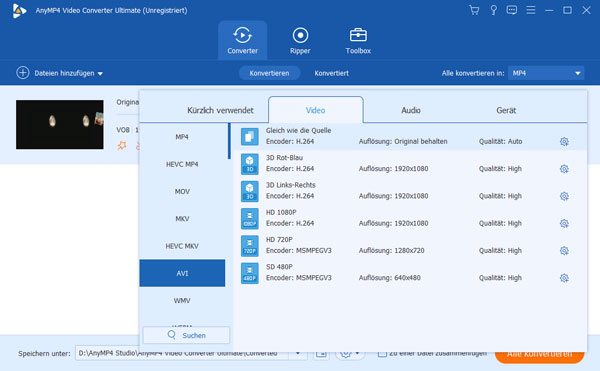Click the magnifier search icon
Viewport: 600px width, 371px height.
pyautogui.click(x=171, y=335)
